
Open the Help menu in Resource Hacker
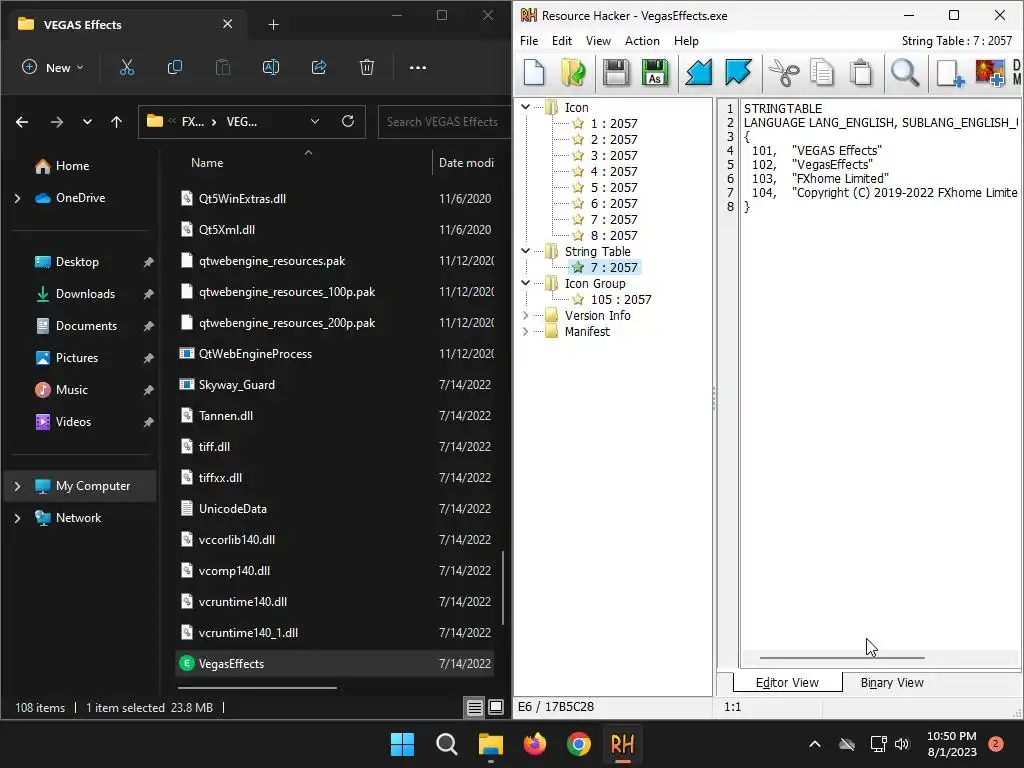point(686,40)
